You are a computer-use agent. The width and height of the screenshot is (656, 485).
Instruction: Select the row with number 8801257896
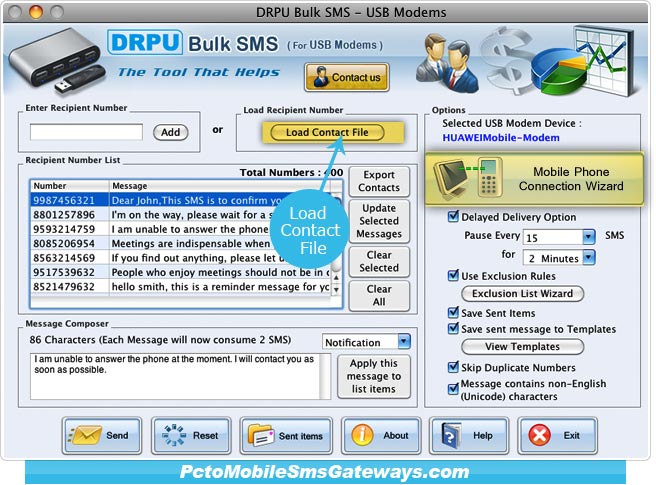pos(180,215)
